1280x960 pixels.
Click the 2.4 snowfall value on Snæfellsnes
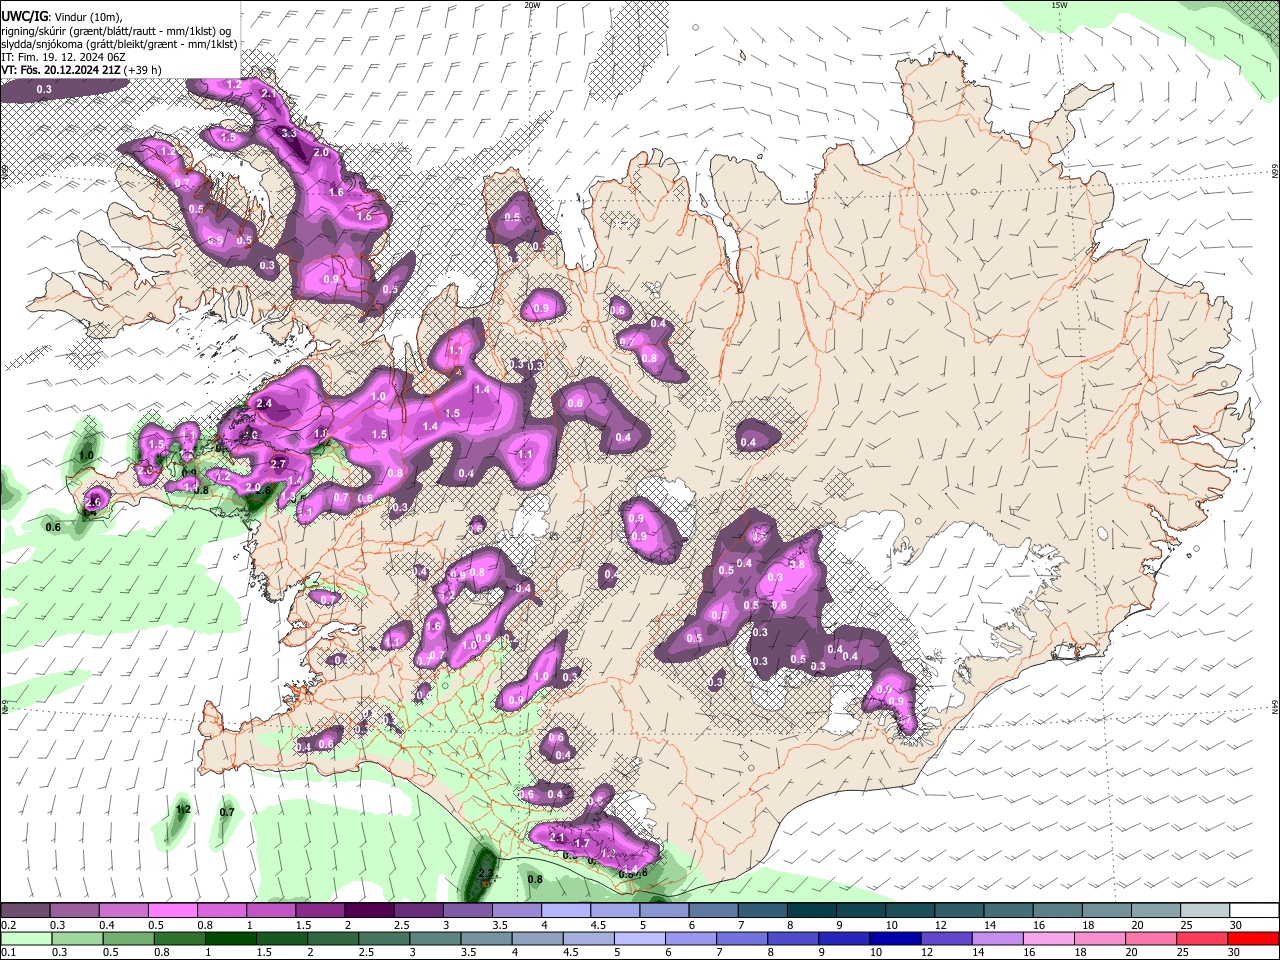264,403
